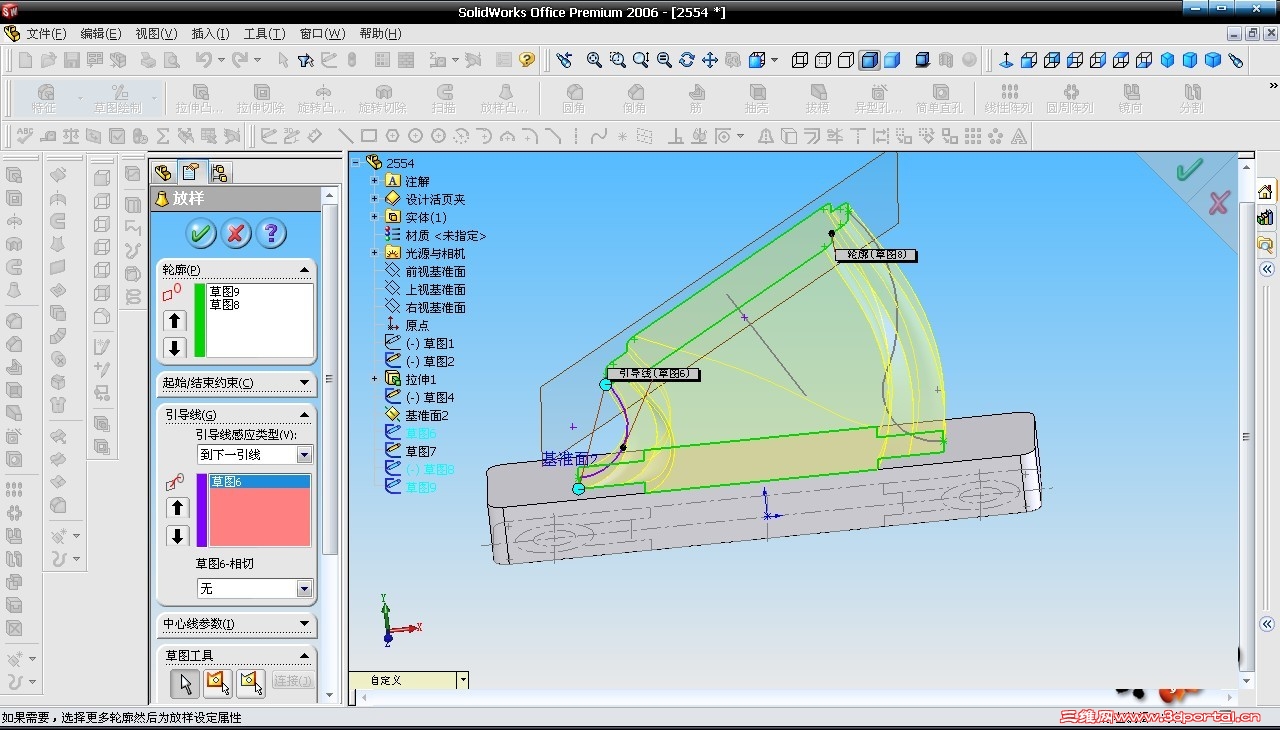Confirm the feature with the corner green checkmark

pyautogui.click(x=1189, y=171)
